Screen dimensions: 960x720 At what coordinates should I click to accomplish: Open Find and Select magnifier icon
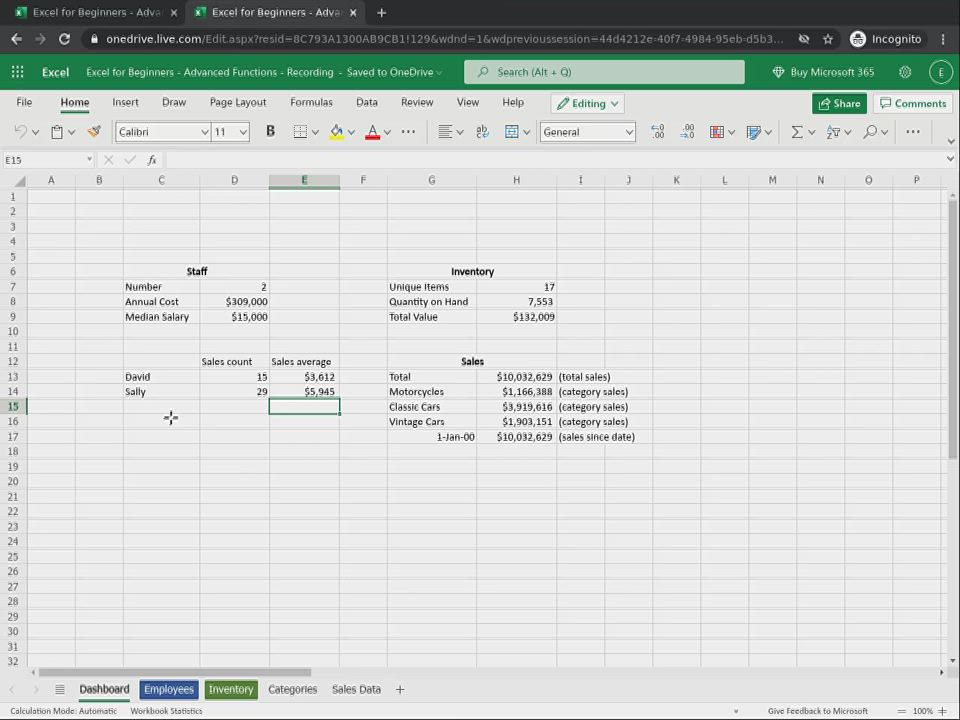tap(869, 132)
